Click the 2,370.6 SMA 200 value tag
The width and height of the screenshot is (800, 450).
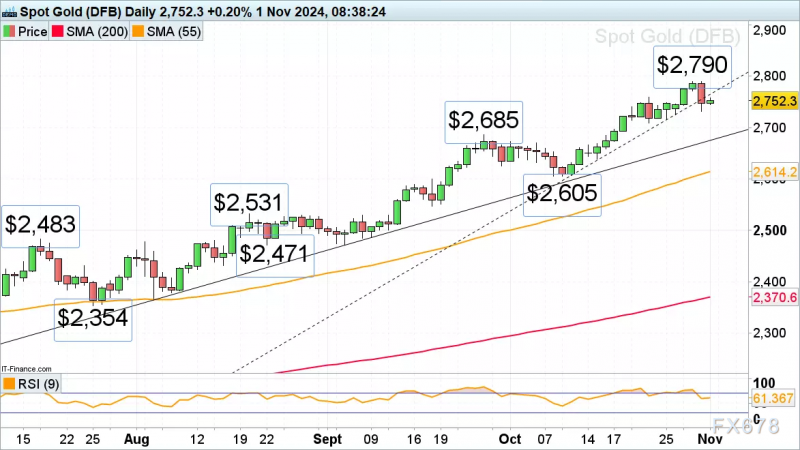tap(774, 297)
